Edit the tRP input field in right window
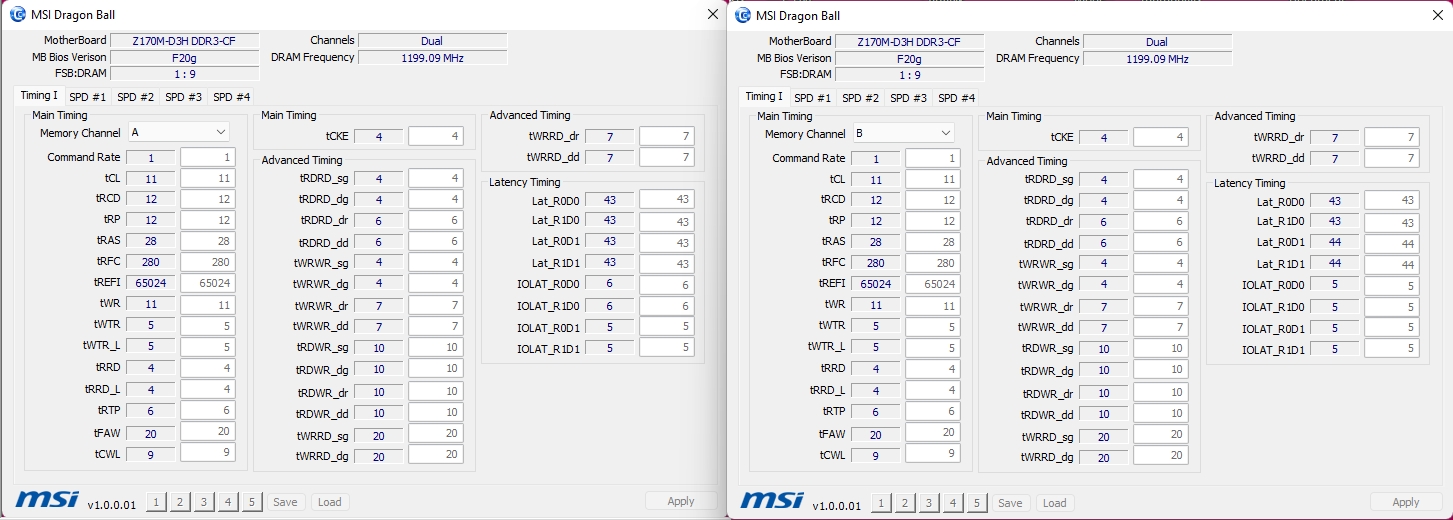The image size is (1453, 520). coord(933,221)
